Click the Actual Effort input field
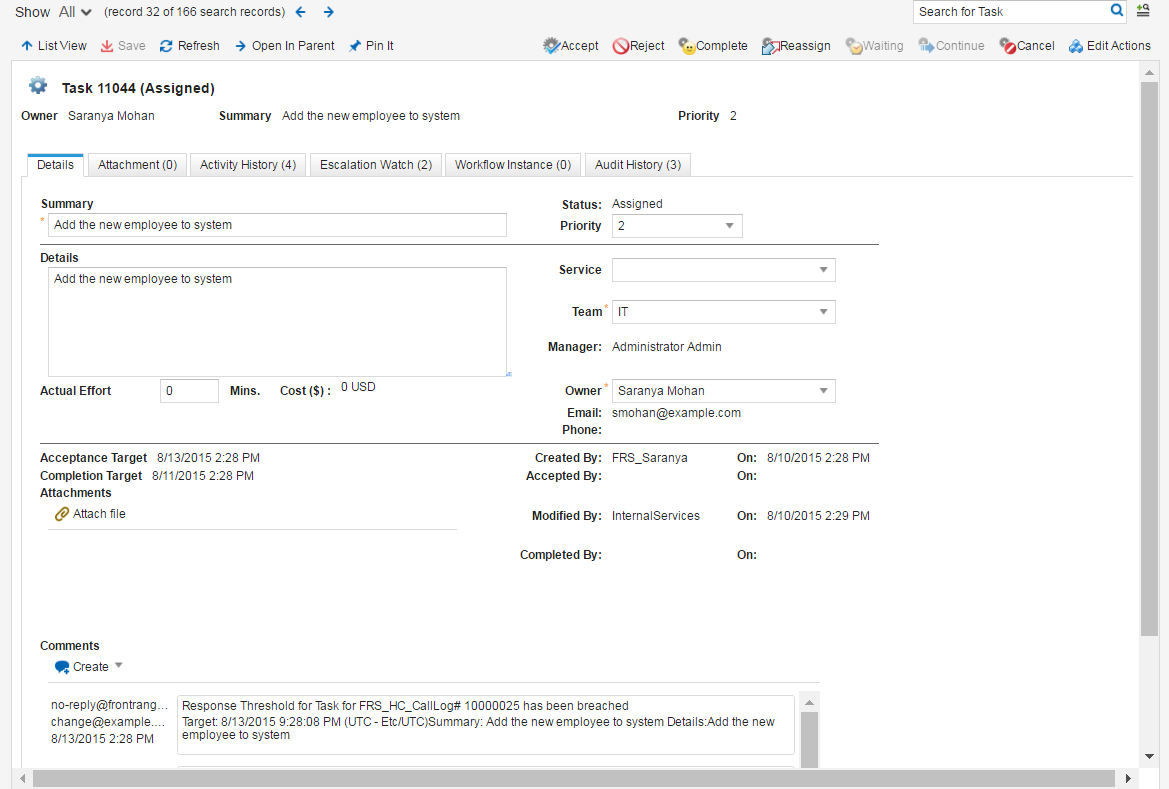Image resolution: width=1169 pixels, height=789 pixels. pyautogui.click(x=189, y=391)
